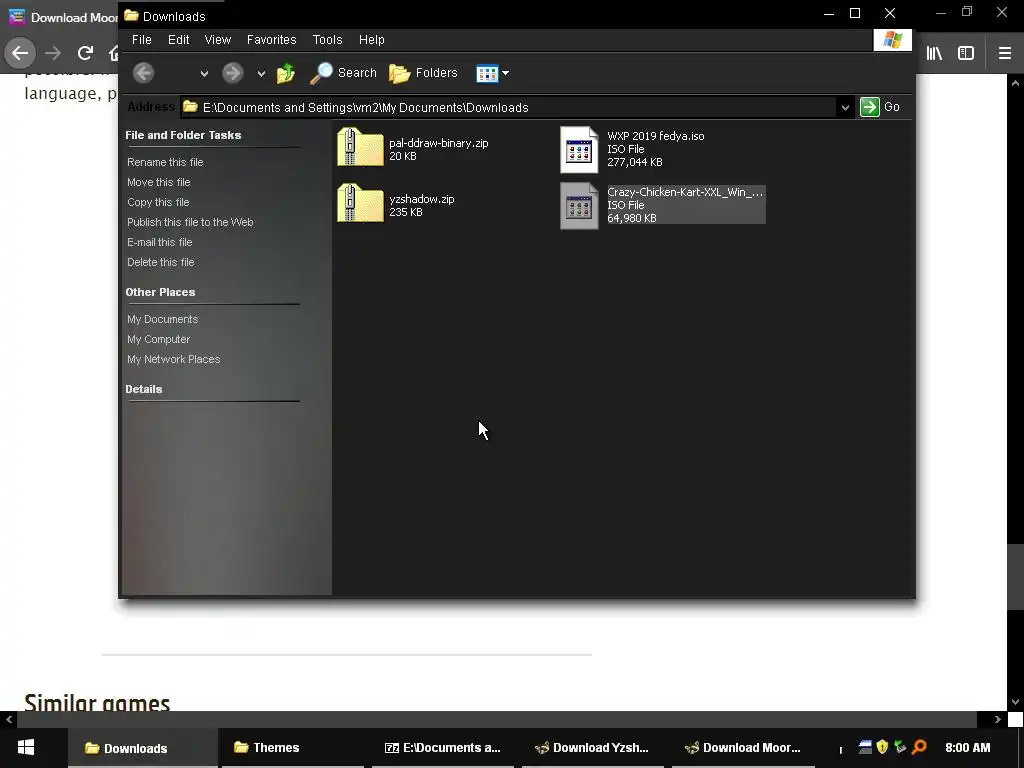Click the yellow security shield tray icon

click(x=882, y=746)
